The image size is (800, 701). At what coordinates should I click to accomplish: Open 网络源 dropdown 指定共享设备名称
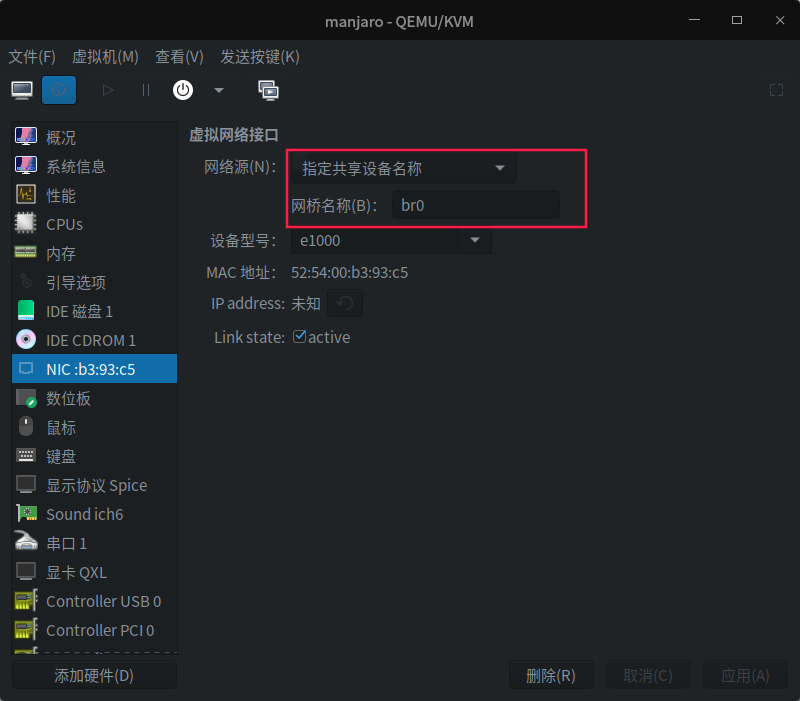pos(404,168)
